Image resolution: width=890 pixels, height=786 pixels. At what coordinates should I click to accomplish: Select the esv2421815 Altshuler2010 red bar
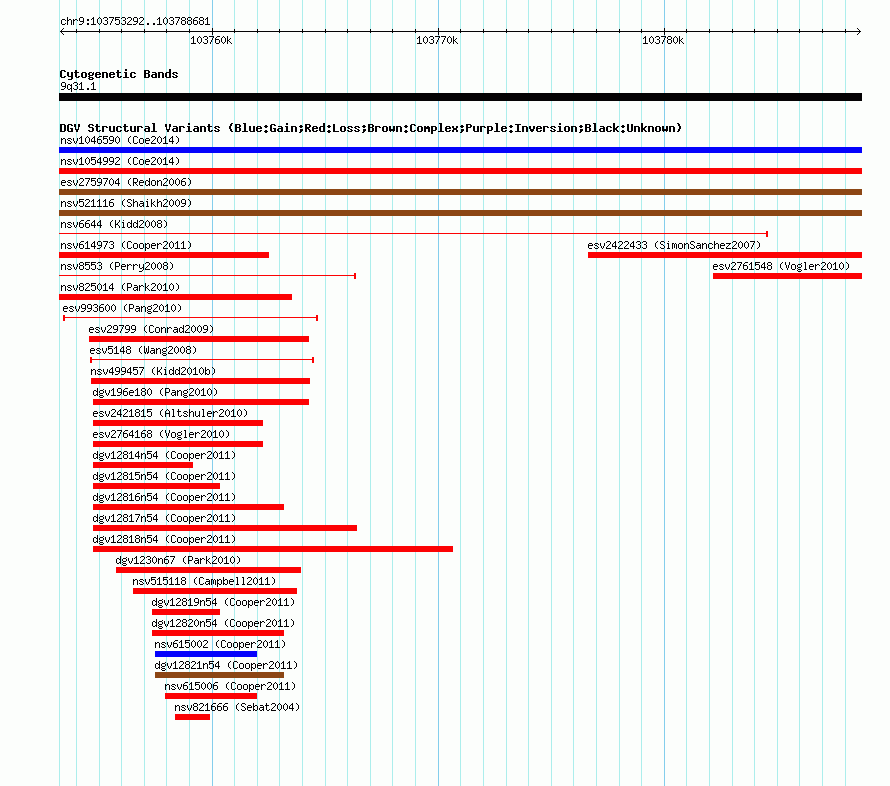tap(178, 423)
